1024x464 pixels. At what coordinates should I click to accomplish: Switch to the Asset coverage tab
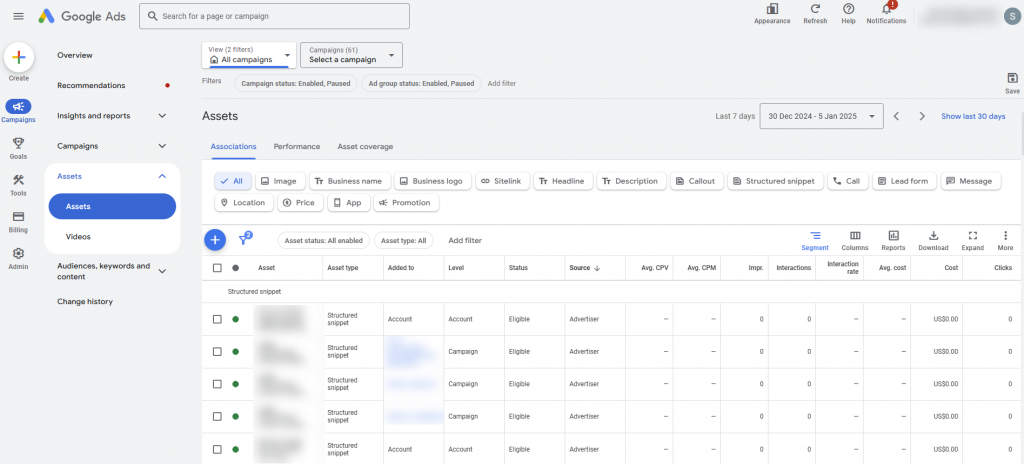click(365, 147)
